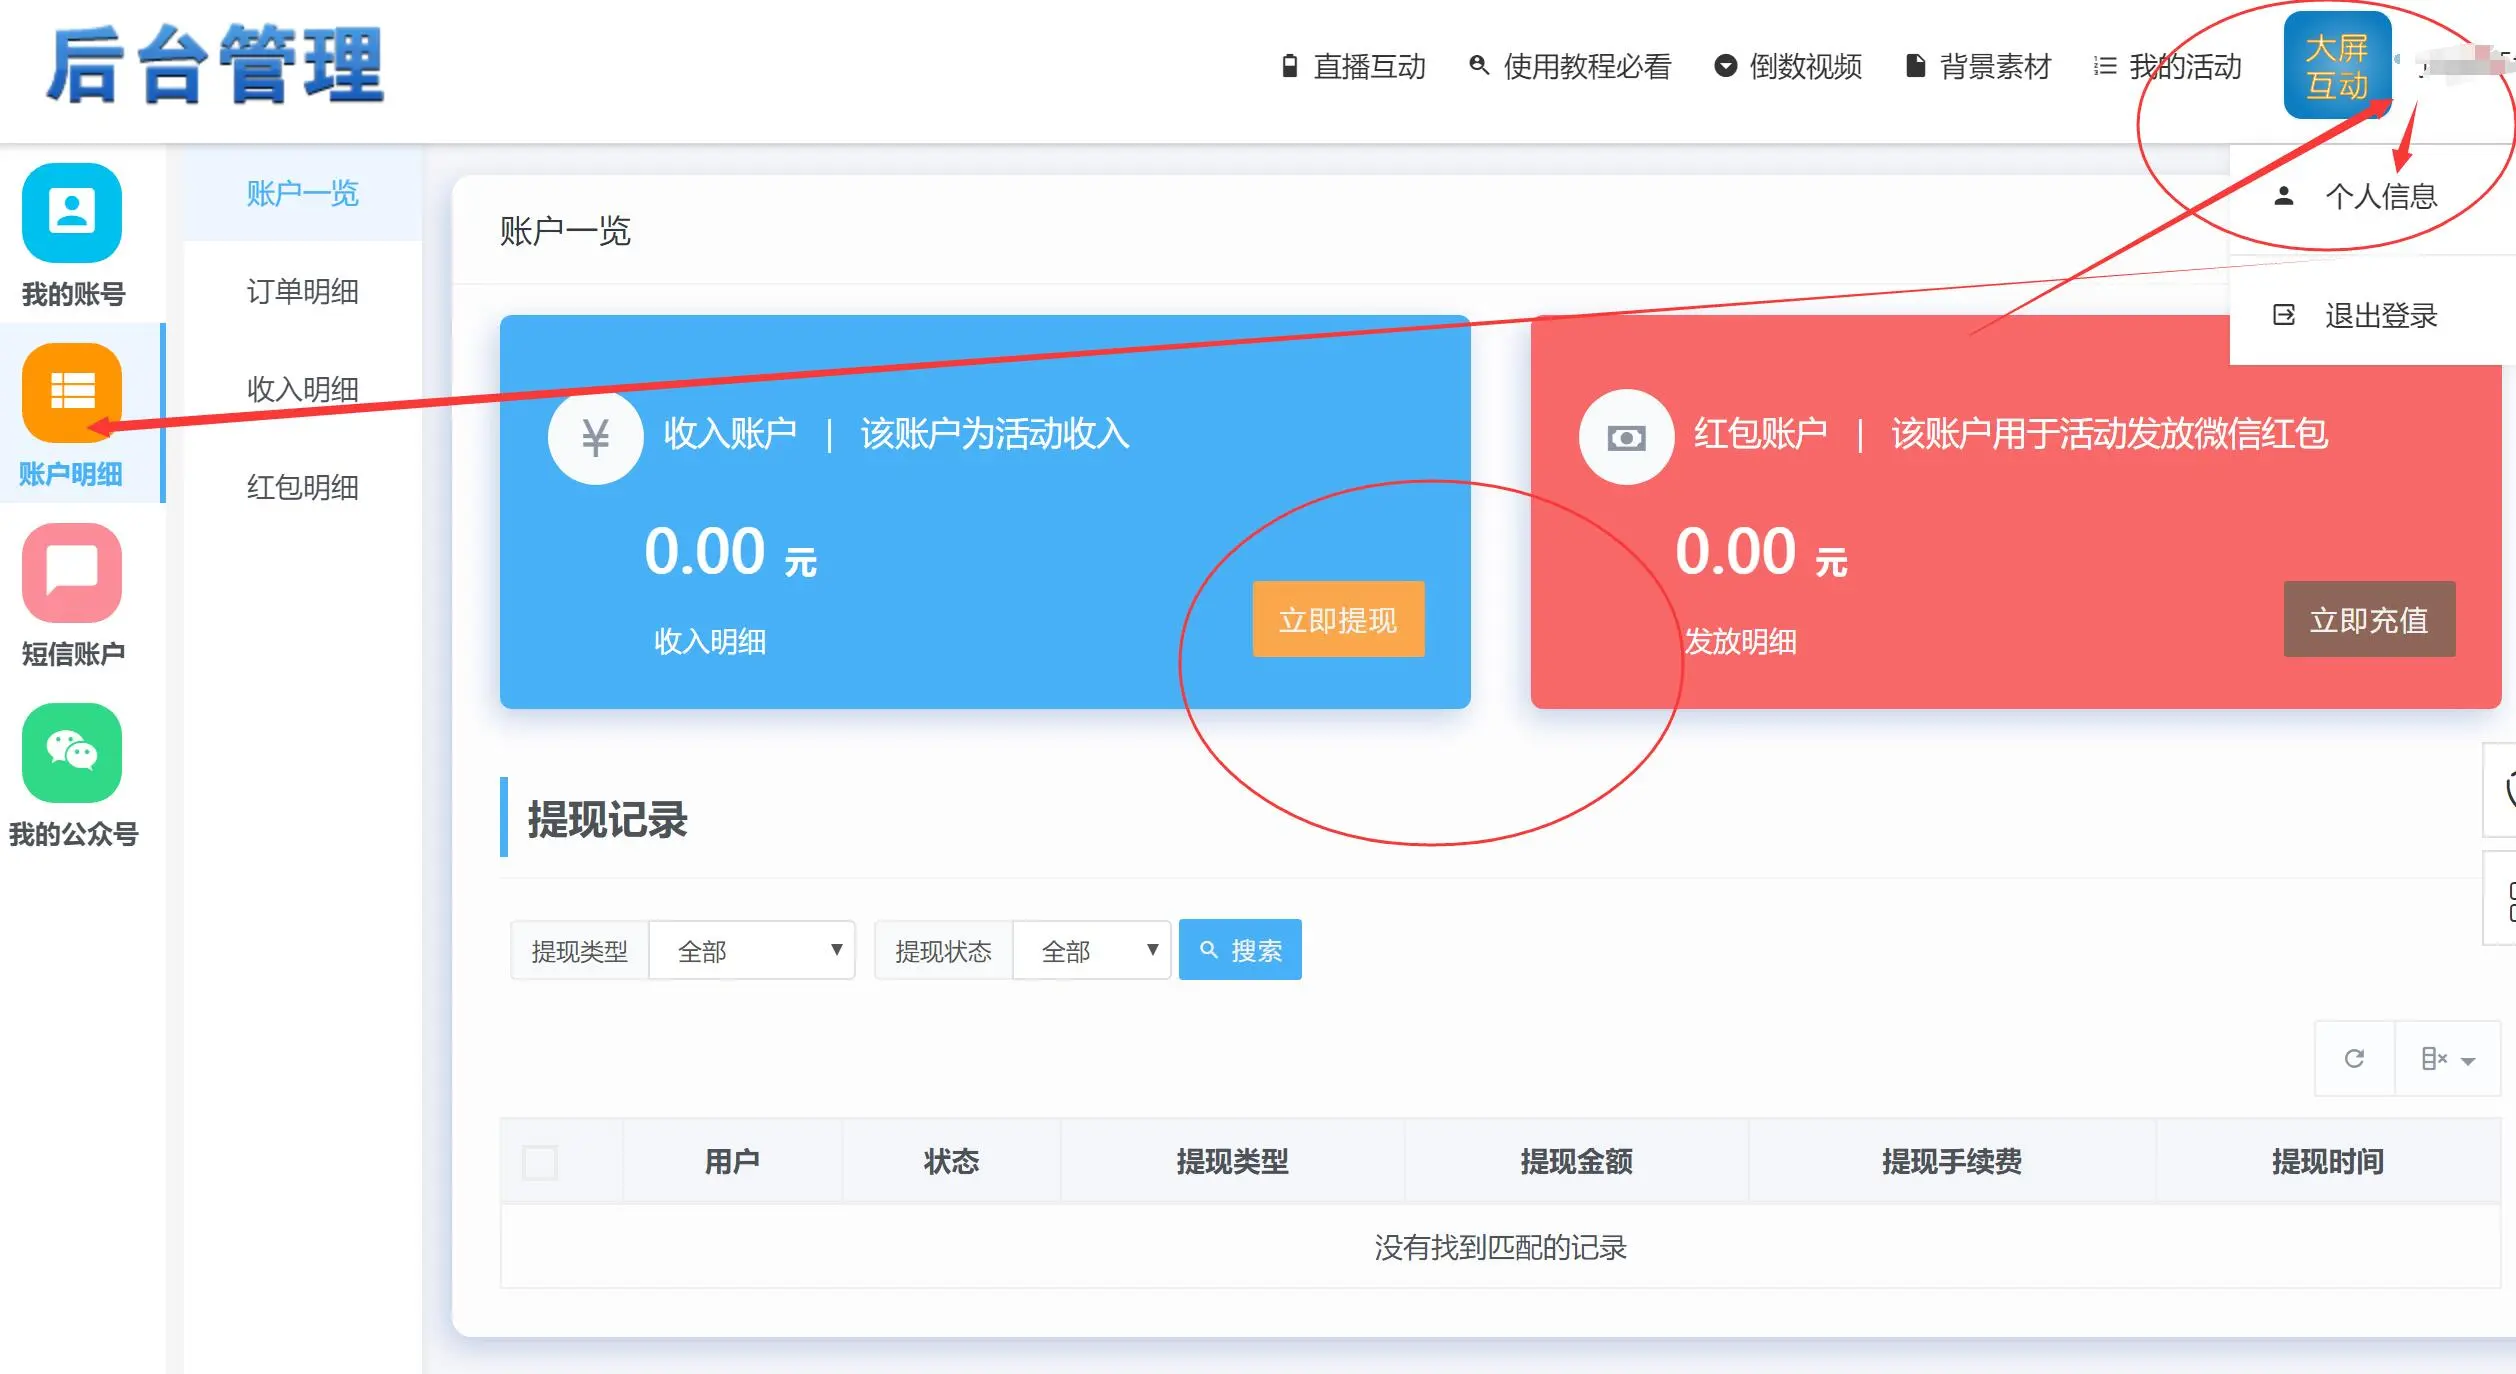Select the orange 账户明细 sidebar icon
Image resolution: width=2516 pixels, height=1374 pixels.
(x=72, y=393)
